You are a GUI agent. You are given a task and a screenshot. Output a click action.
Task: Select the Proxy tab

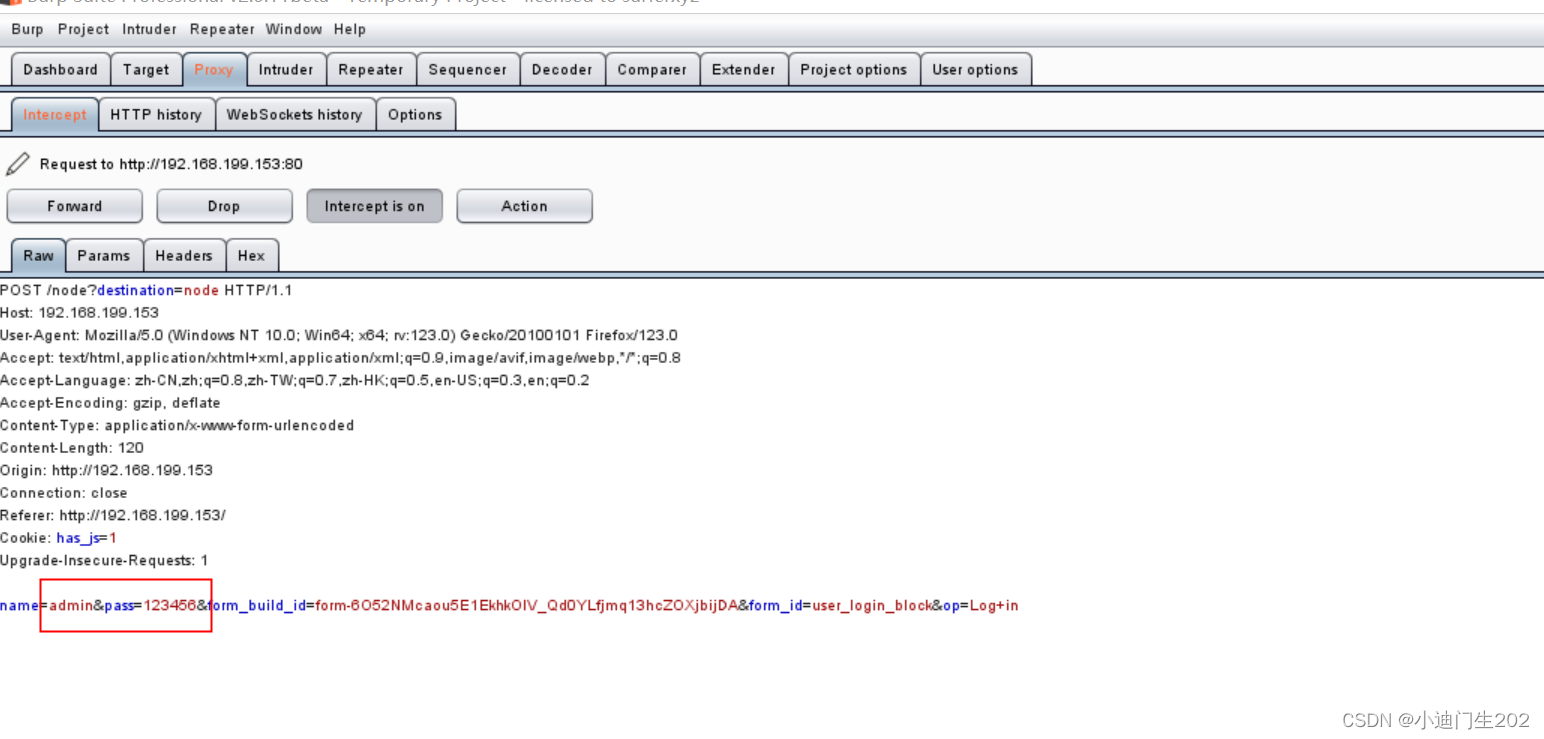pos(214,70)
